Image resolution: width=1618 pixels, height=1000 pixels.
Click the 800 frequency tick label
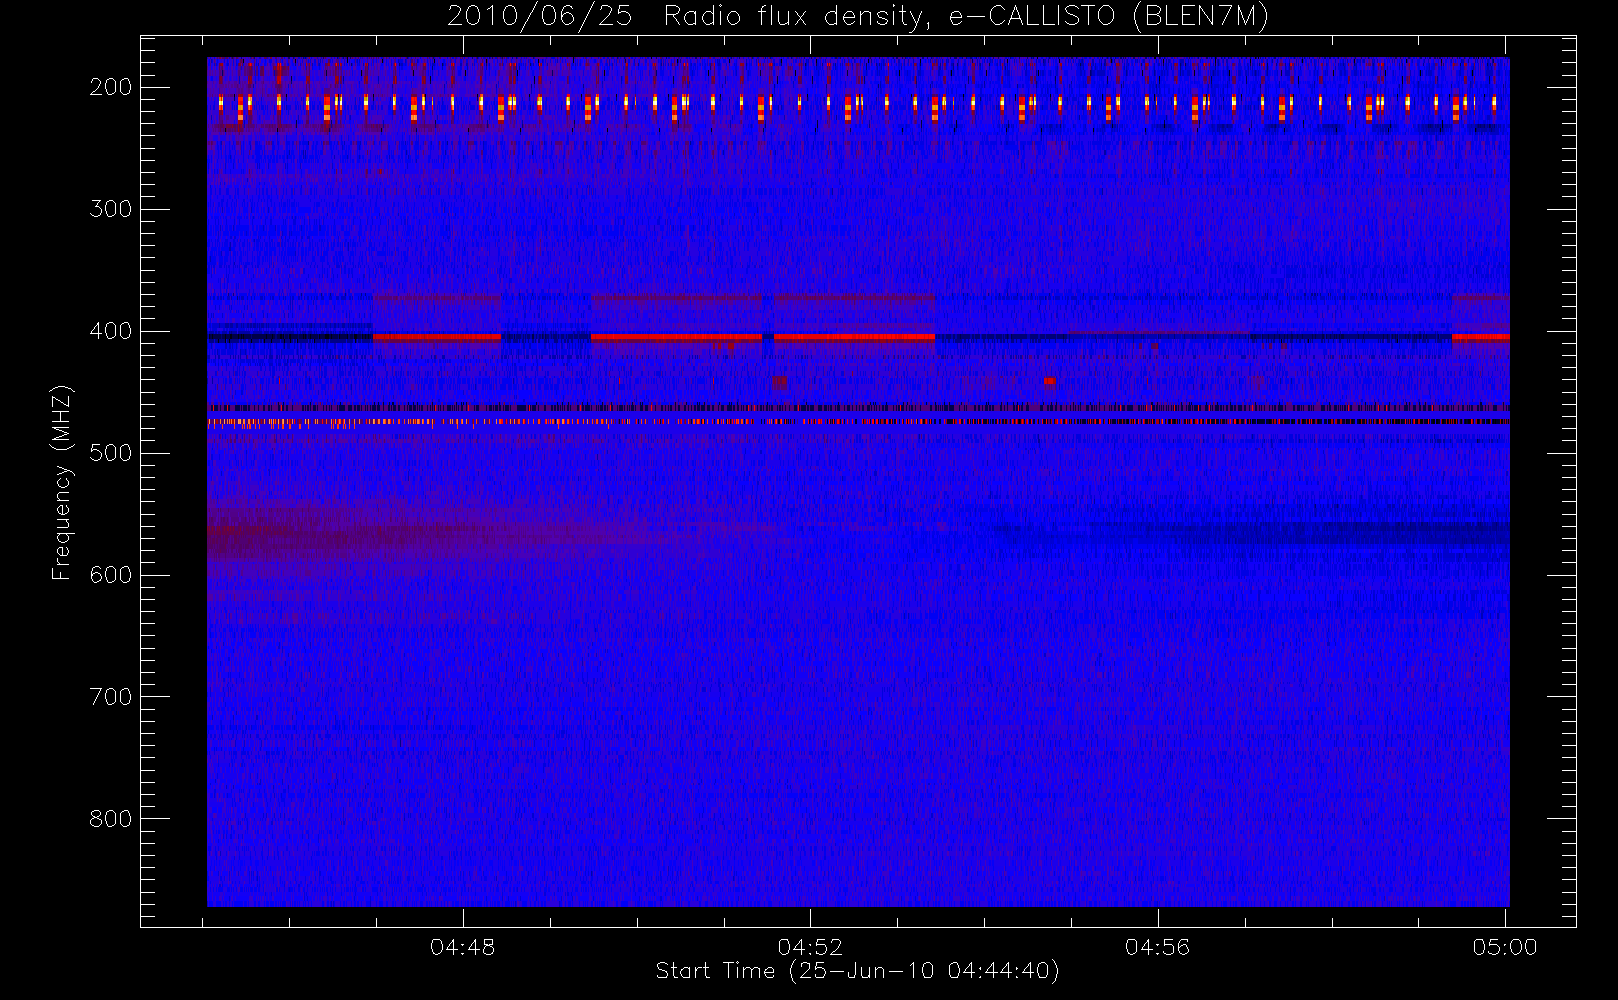tap(110, 819)
